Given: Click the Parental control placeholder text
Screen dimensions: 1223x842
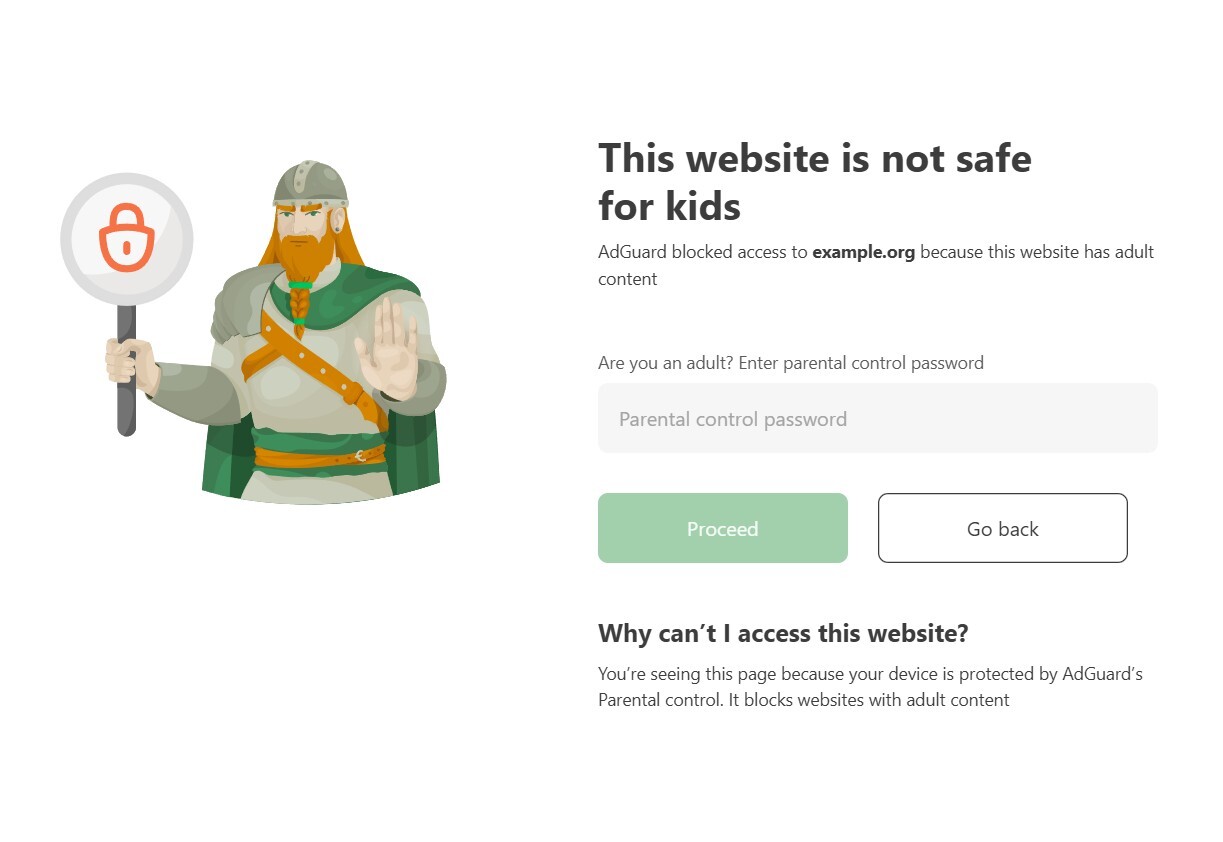Looking at the screenshot, I should pyautogui.click(x=733, y=418).
